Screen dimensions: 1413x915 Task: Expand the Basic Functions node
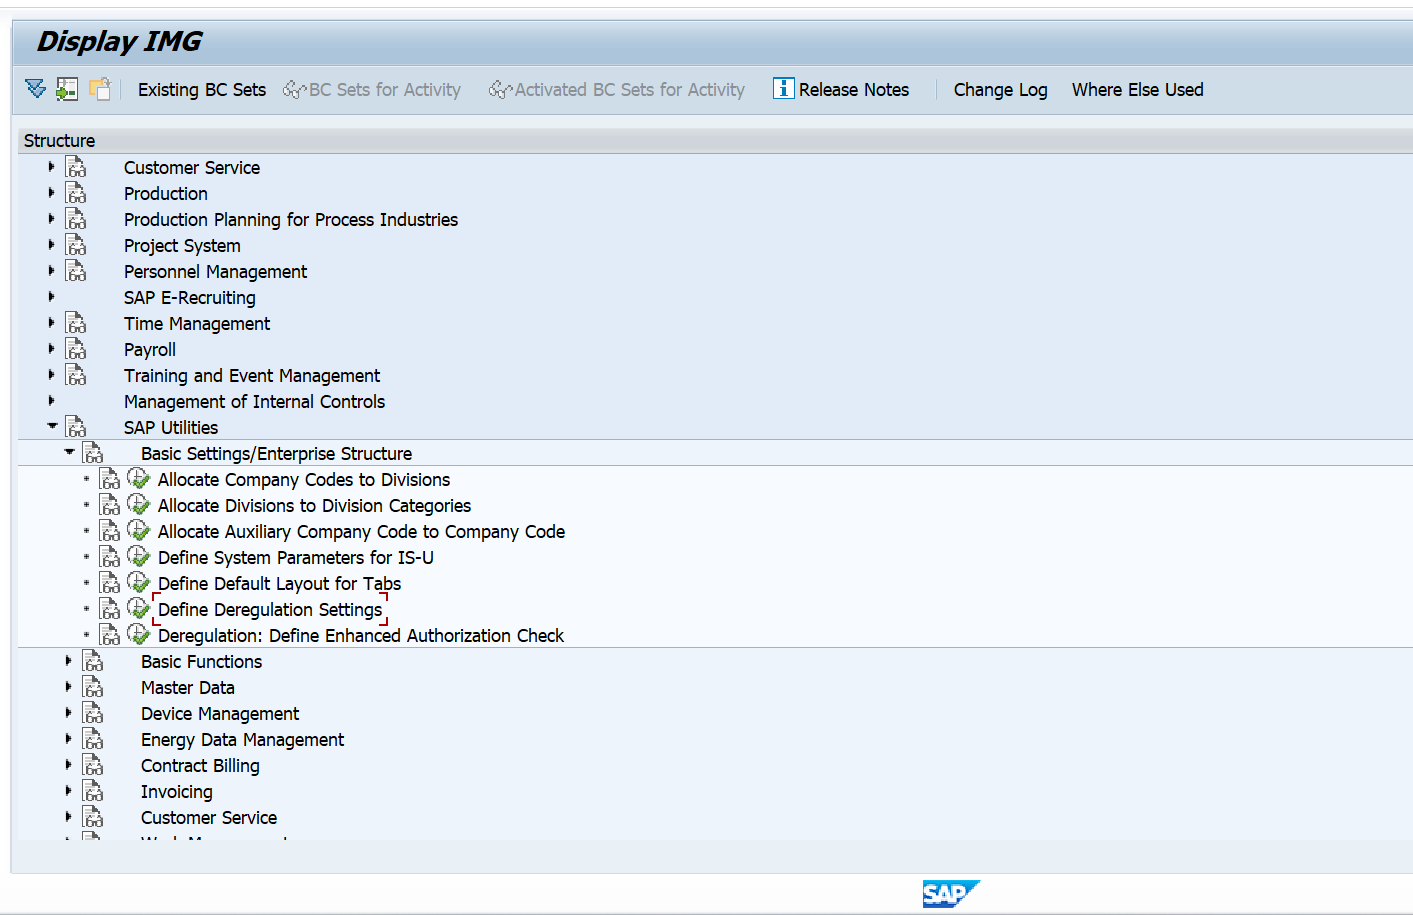[68, 661]
